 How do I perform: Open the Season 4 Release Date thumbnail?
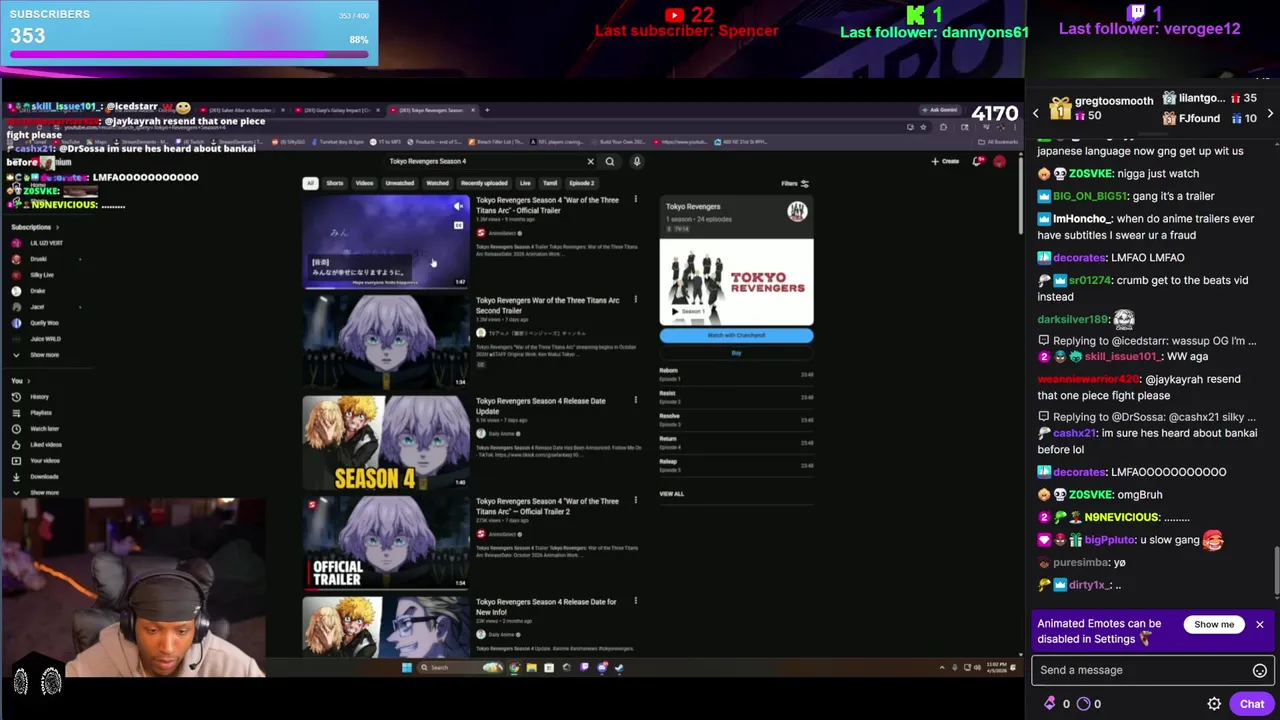(x=385, y=442)
